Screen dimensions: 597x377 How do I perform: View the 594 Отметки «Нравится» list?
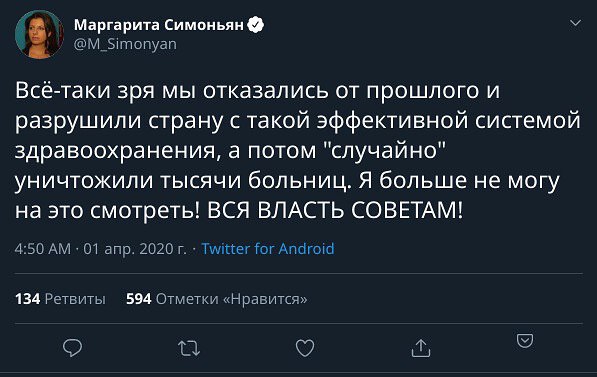217,299
